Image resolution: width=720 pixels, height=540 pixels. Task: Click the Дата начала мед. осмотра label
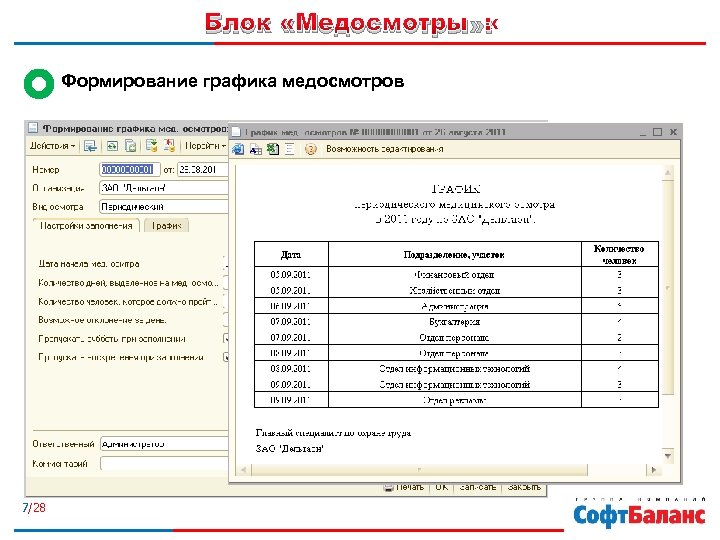point(89,264)
